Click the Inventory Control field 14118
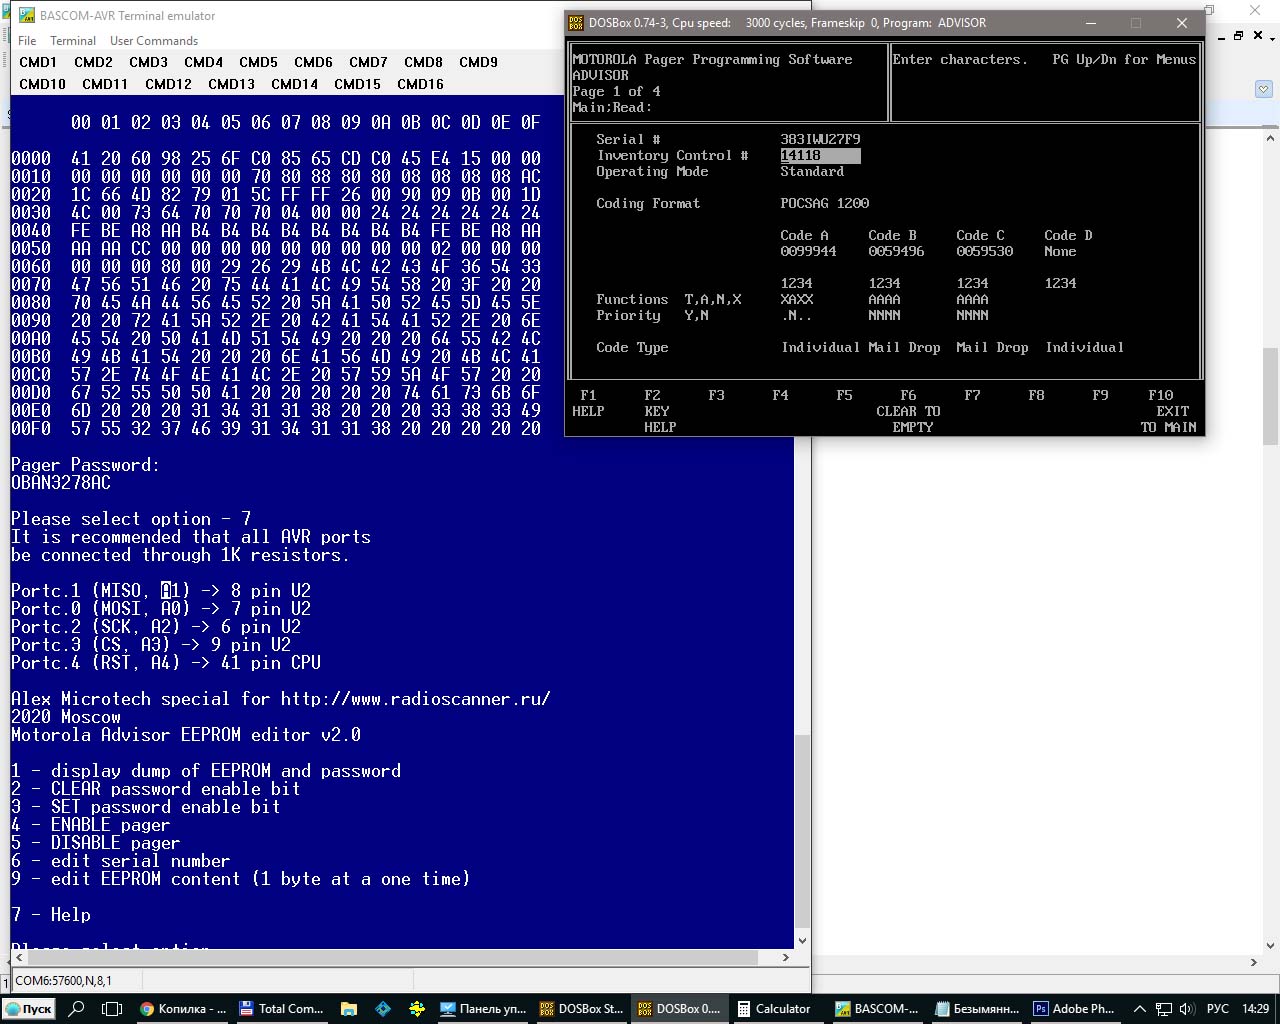Image resolution: width=1280 pixels, height=1024 pixels. [820, 155]
